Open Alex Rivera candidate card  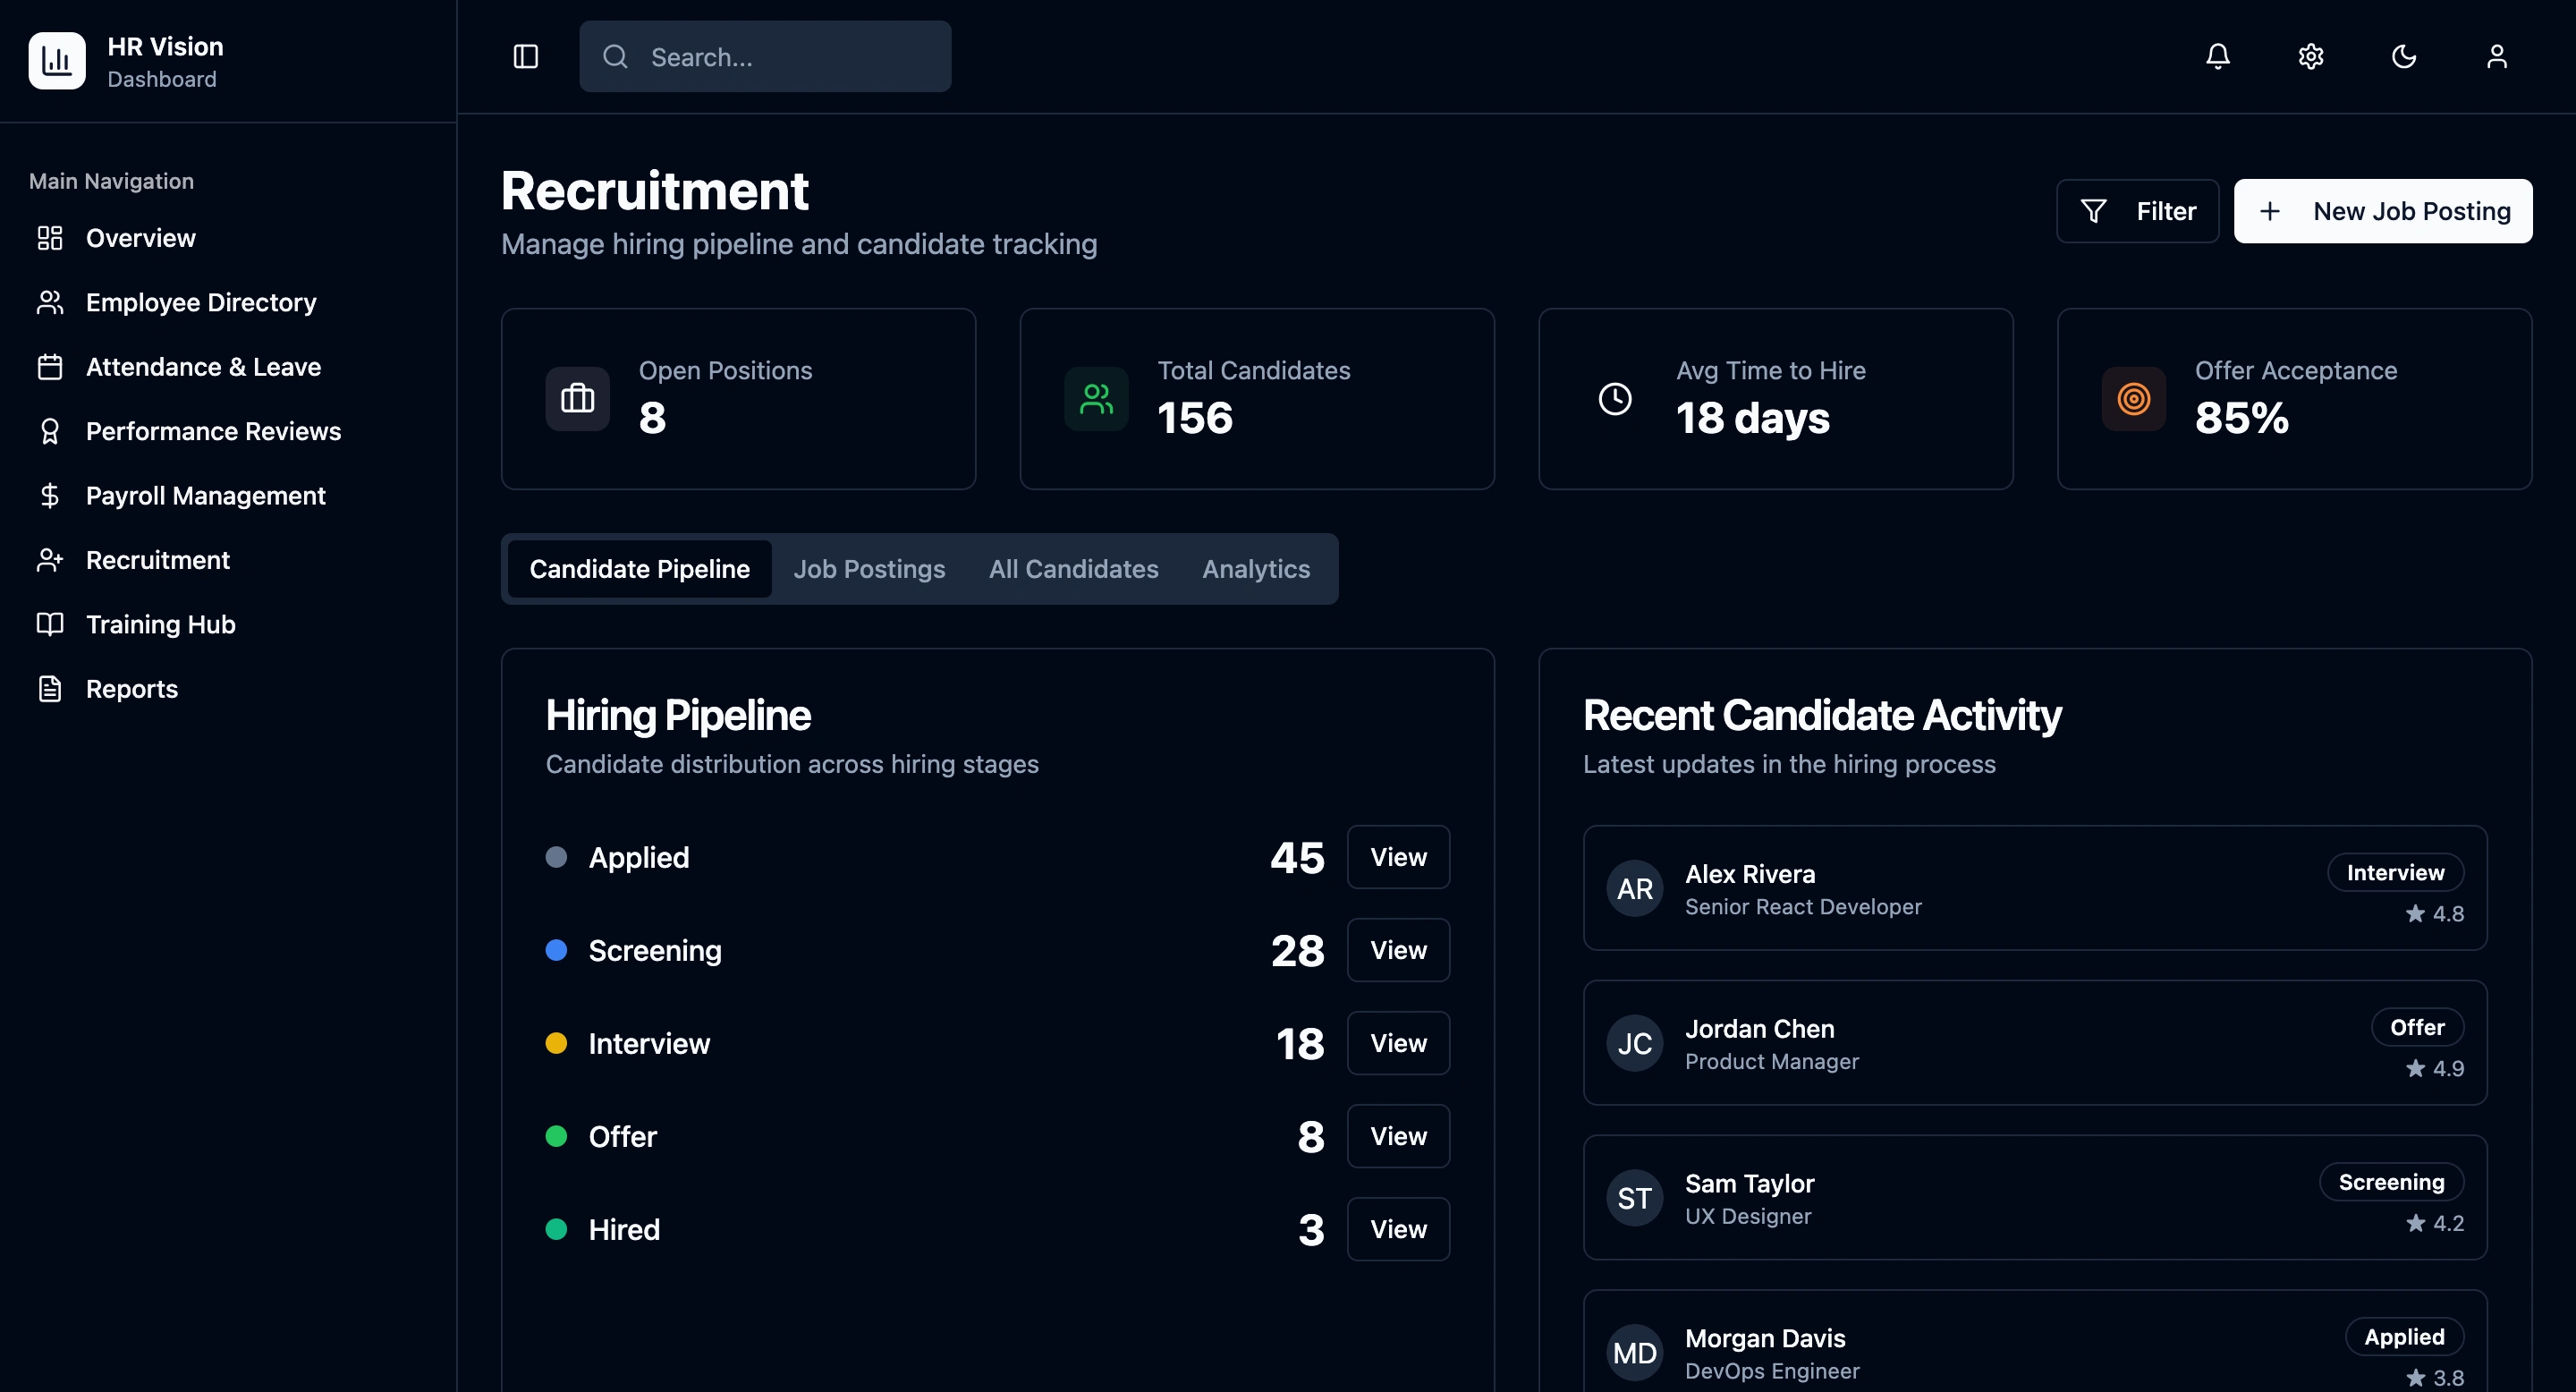click(2034, 888)
